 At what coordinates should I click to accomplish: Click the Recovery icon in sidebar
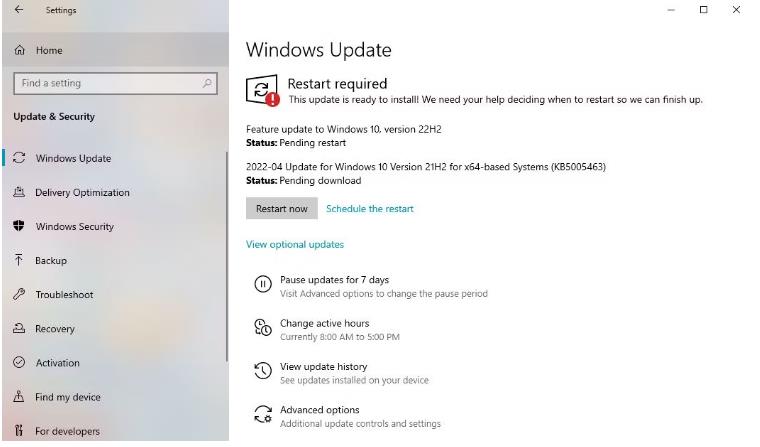point(19,328)
